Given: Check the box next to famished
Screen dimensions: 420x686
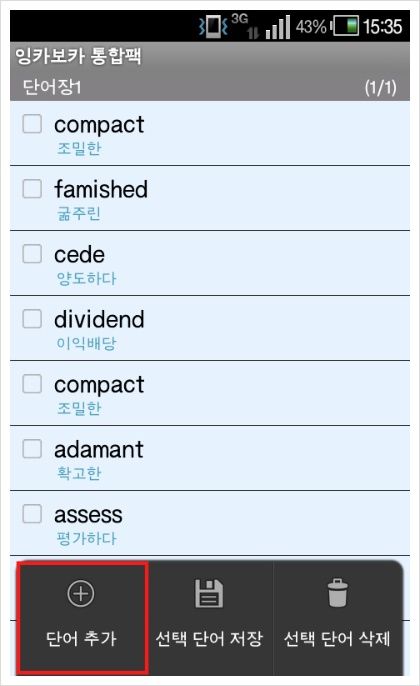Looking at the screenshot, I should tap(32, 189).
